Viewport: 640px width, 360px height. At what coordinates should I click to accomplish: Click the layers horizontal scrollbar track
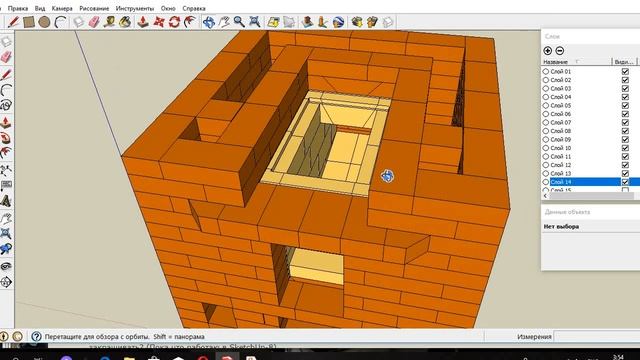[x=592, y=196]
